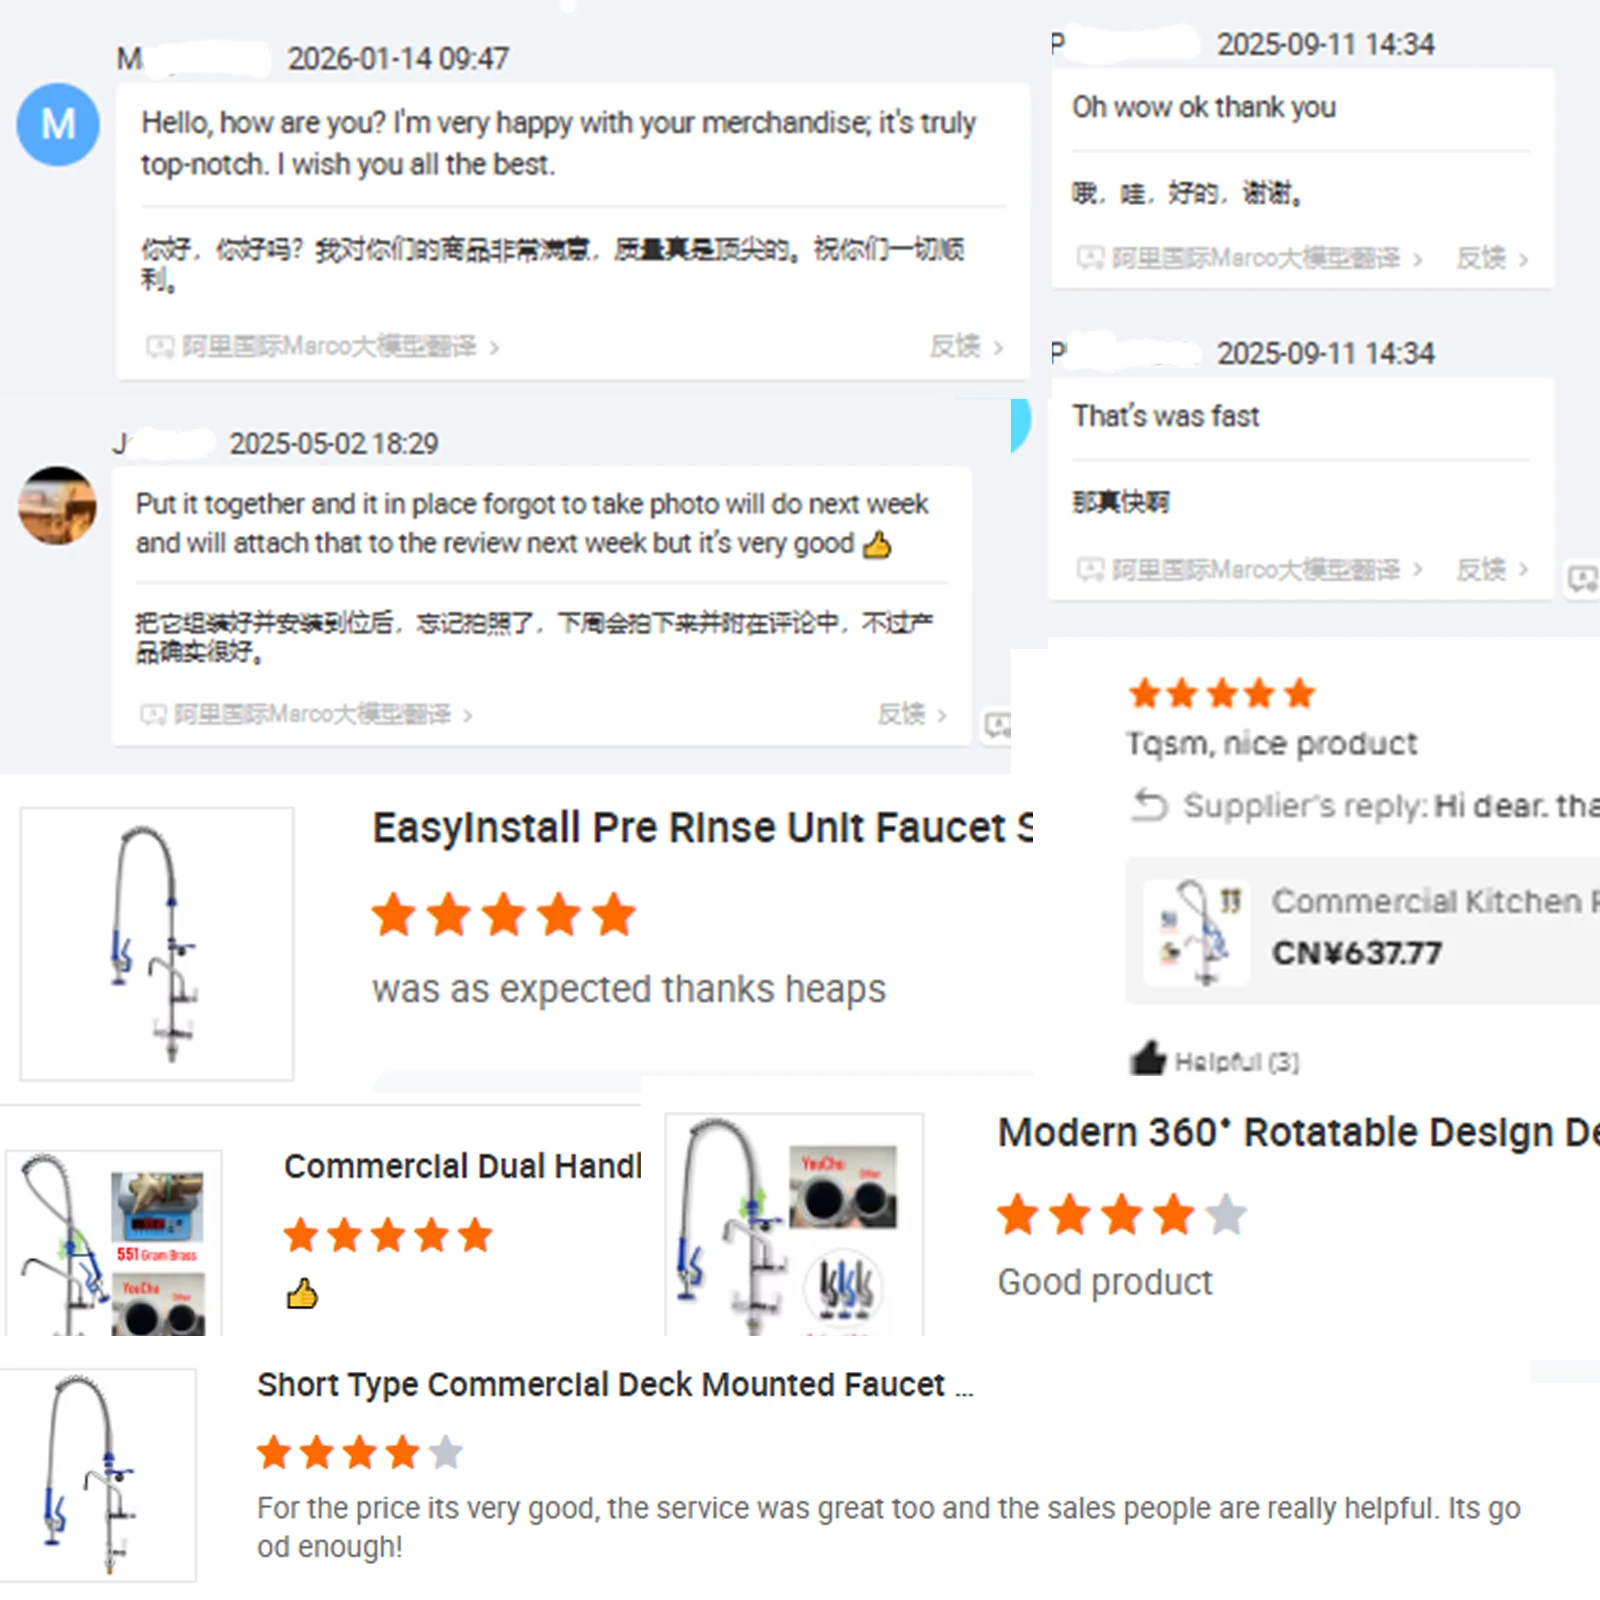Click the thumbs-up emoji under Commercial Dual Handle
Viewport: 1600px width, 1600px height.
click(302, 1294)
